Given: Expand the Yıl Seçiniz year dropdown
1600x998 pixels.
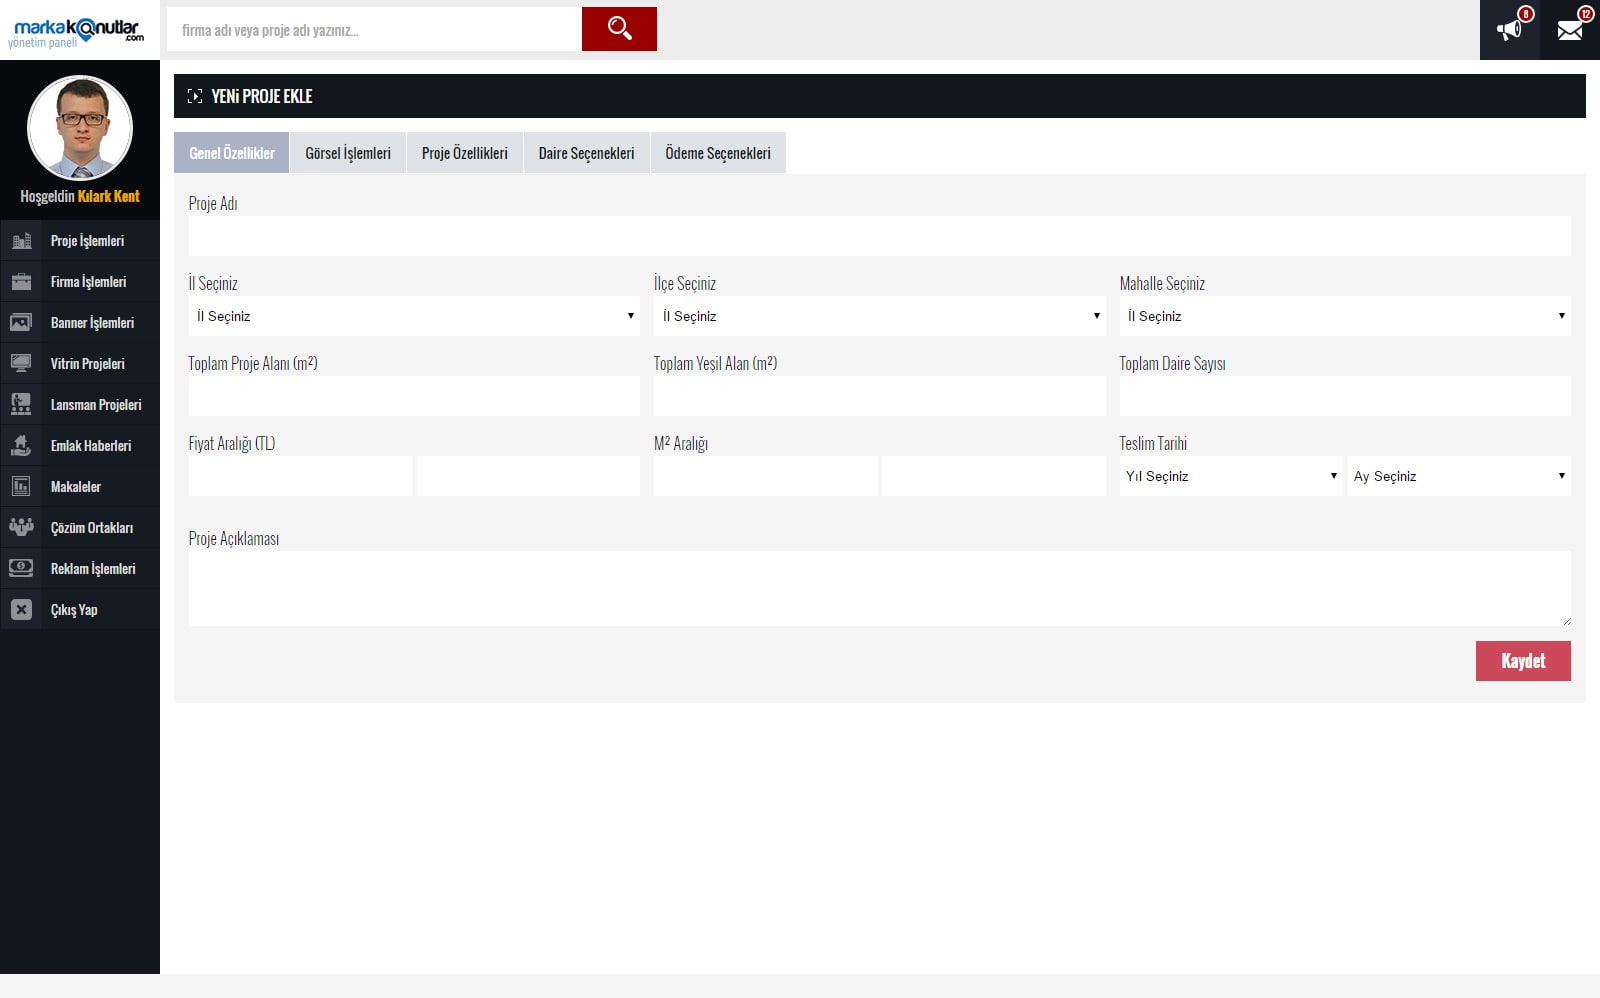Looking at the screenshot, I should pyautogui.click(x=1230, y=476).
